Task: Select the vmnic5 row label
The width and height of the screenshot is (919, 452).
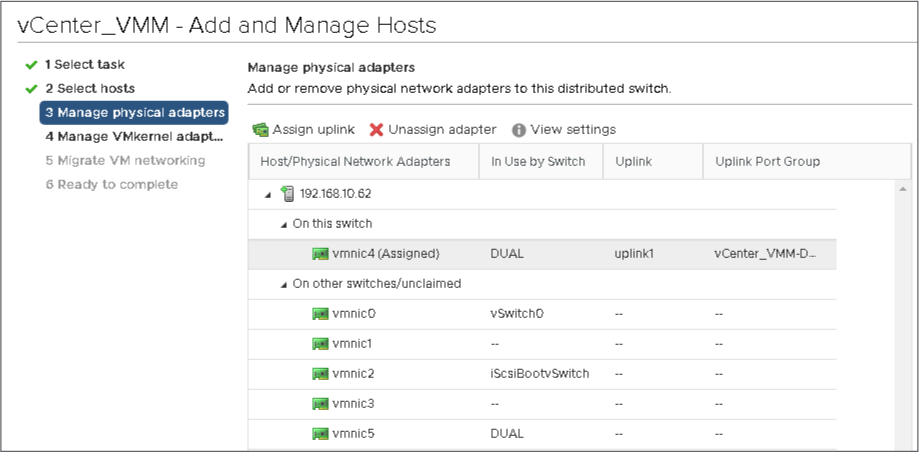Action: [353, 434]
